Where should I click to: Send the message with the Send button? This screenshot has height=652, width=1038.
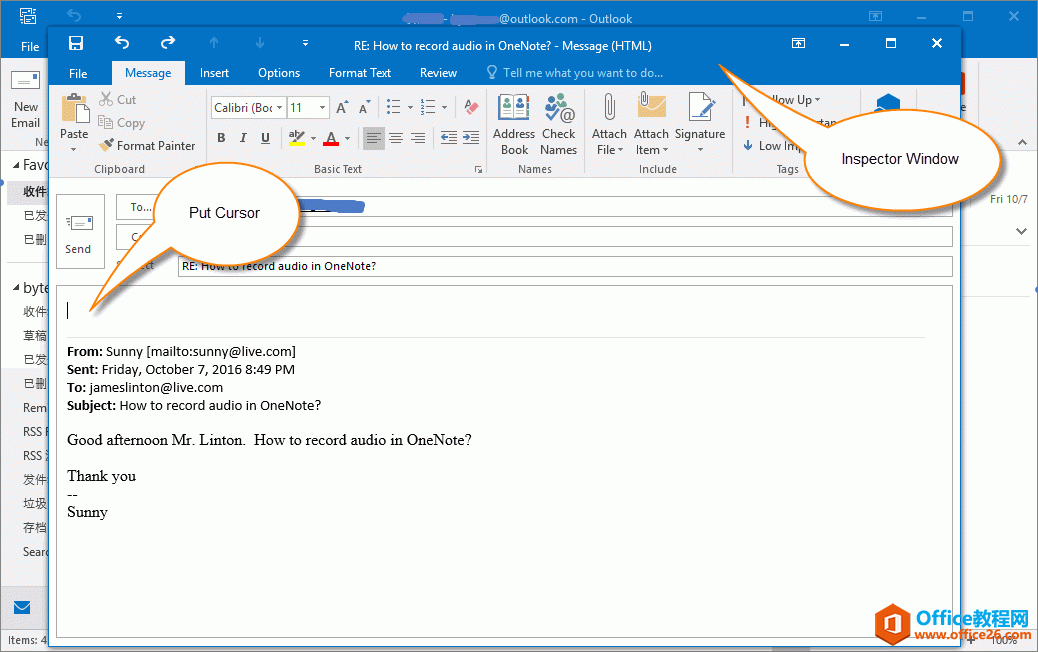coord(80,231)
